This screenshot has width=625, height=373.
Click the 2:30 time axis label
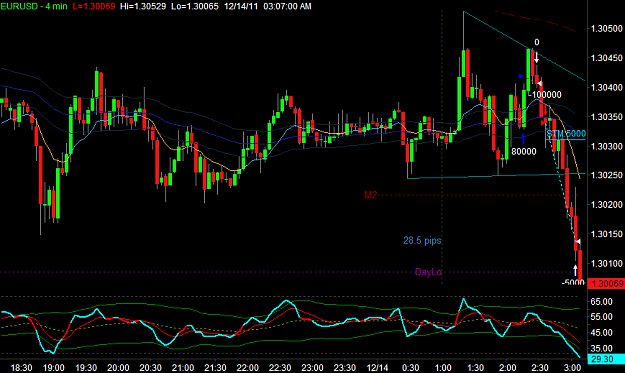540,367
